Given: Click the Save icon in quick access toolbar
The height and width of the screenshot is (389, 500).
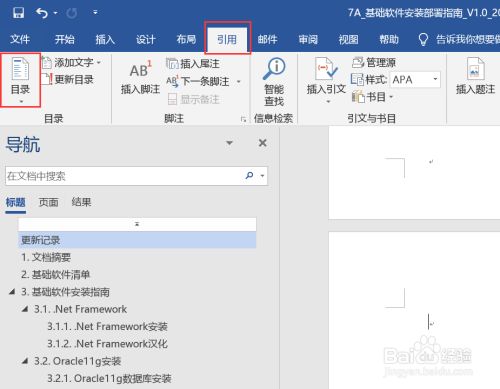Looking at the screenshot, I should click(x=18, y=13).
